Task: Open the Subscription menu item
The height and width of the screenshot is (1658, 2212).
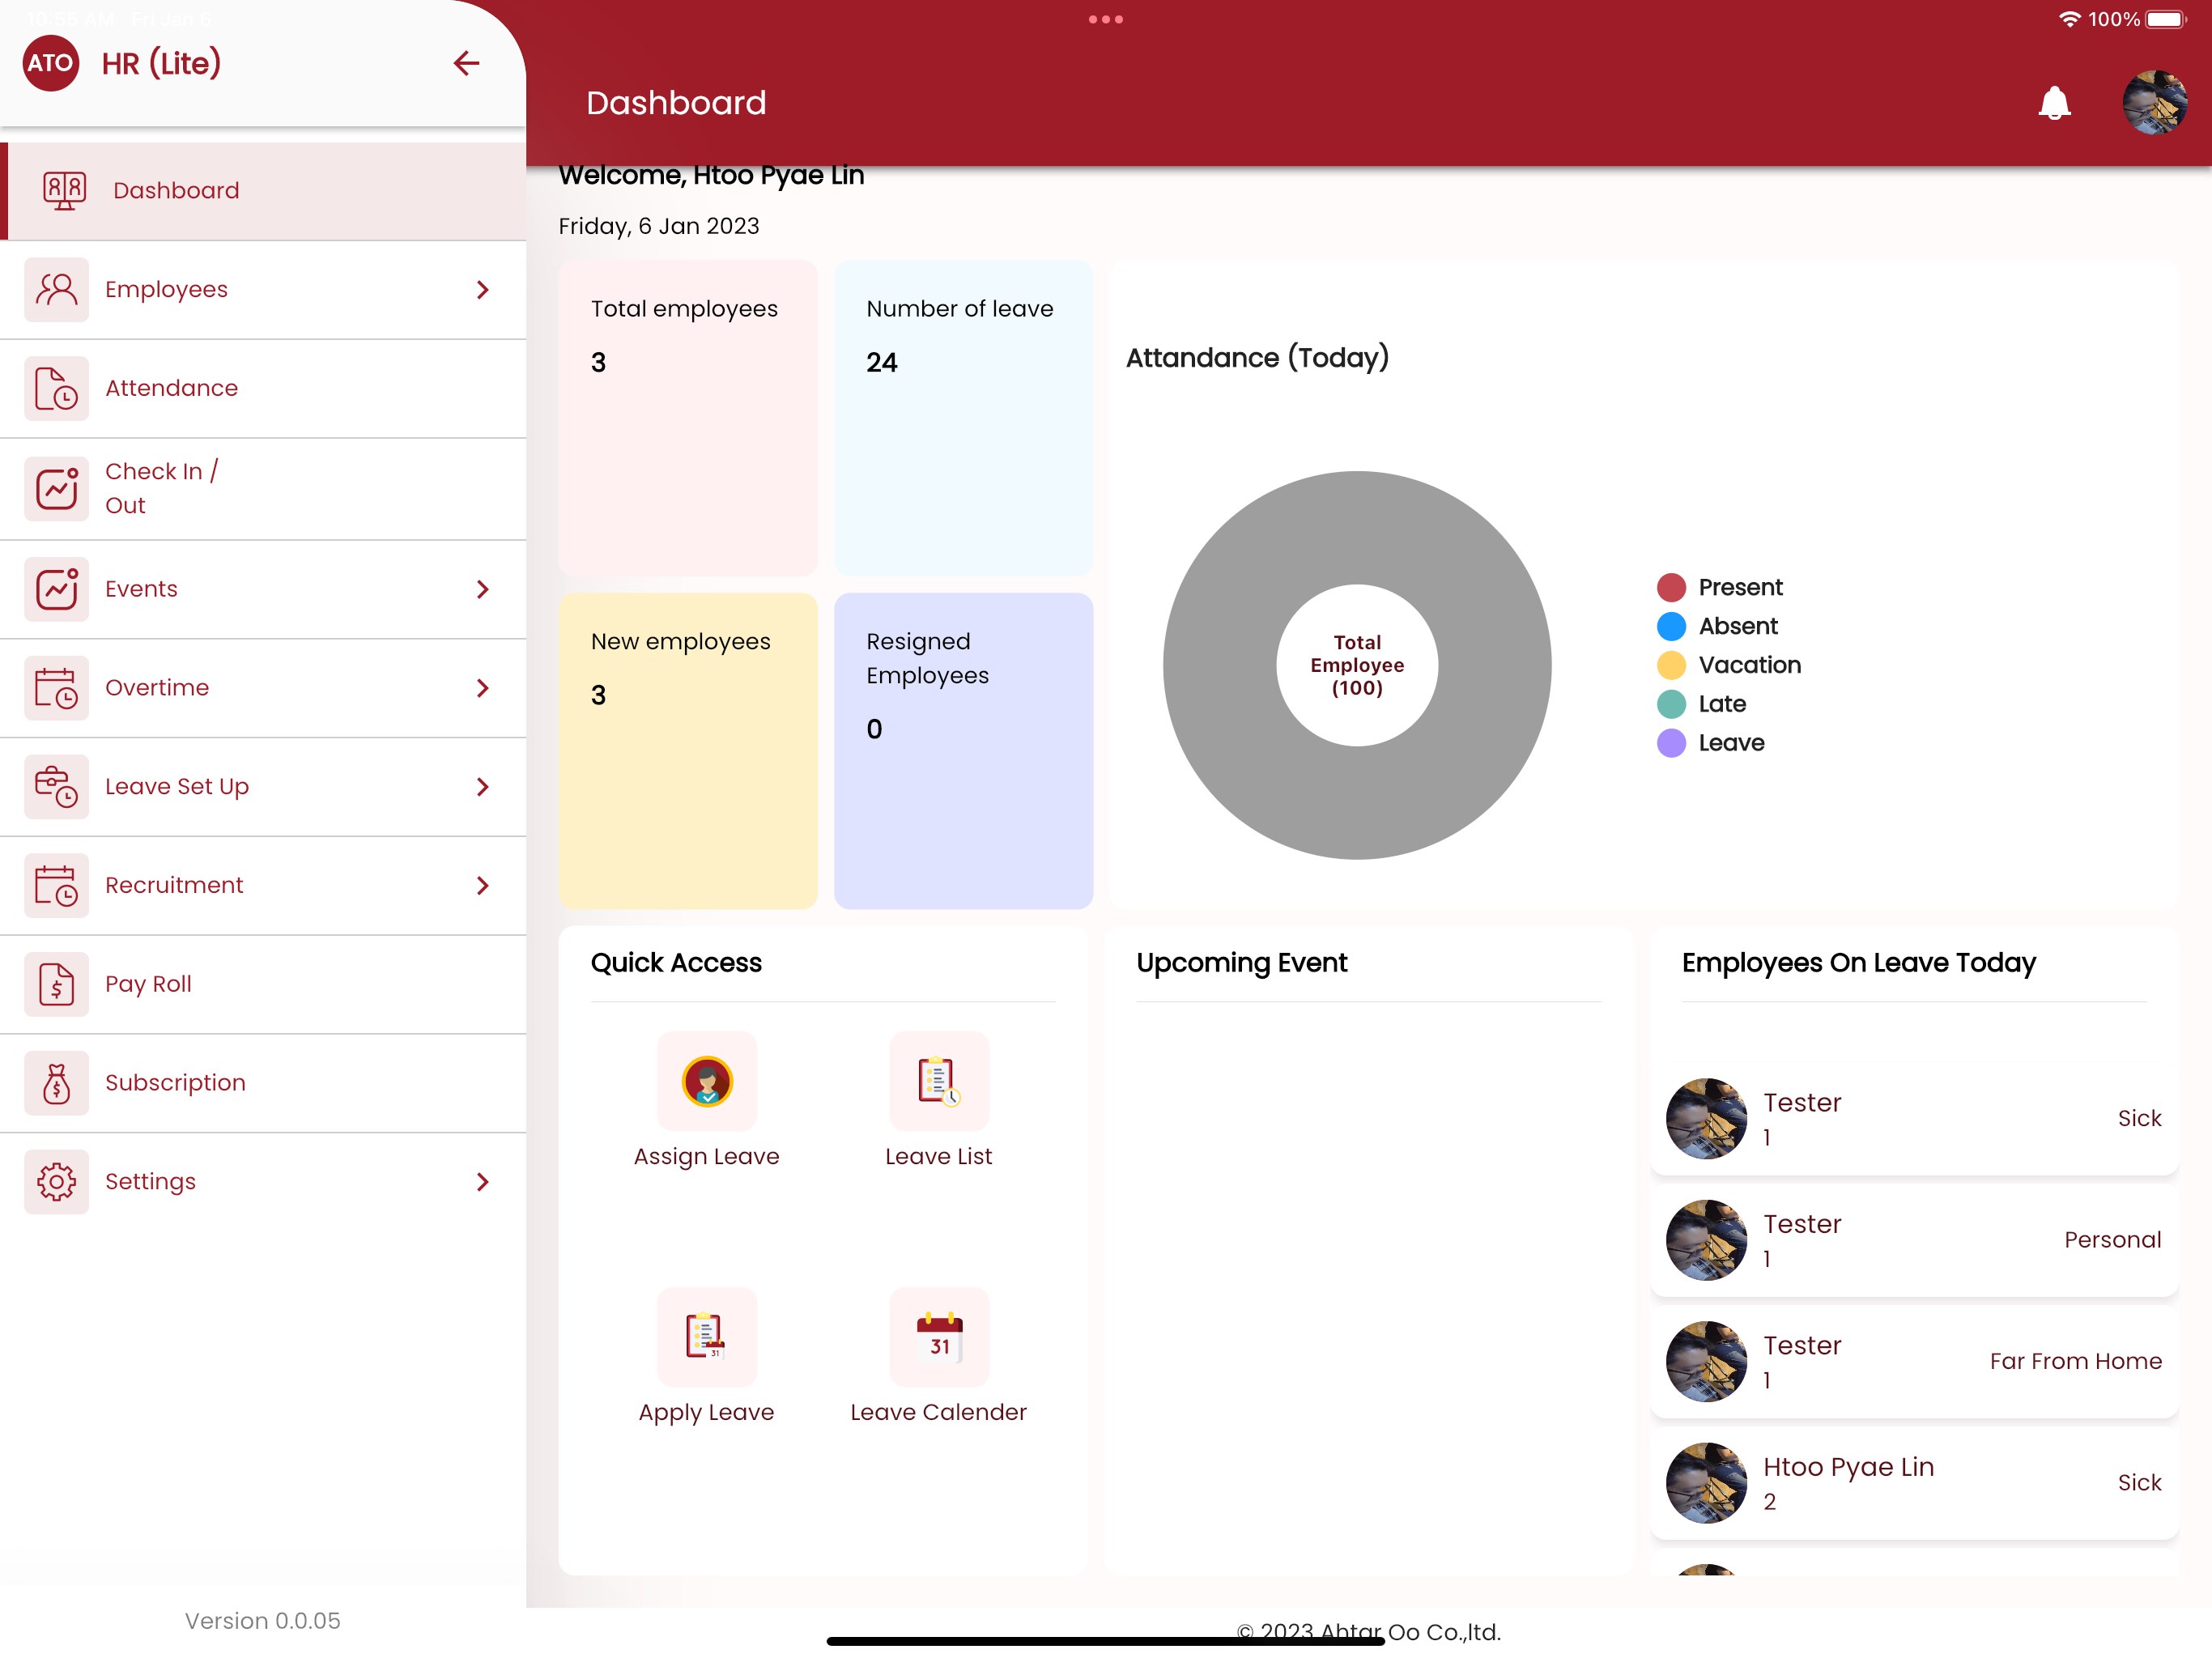Action: tap(175, 1083)
